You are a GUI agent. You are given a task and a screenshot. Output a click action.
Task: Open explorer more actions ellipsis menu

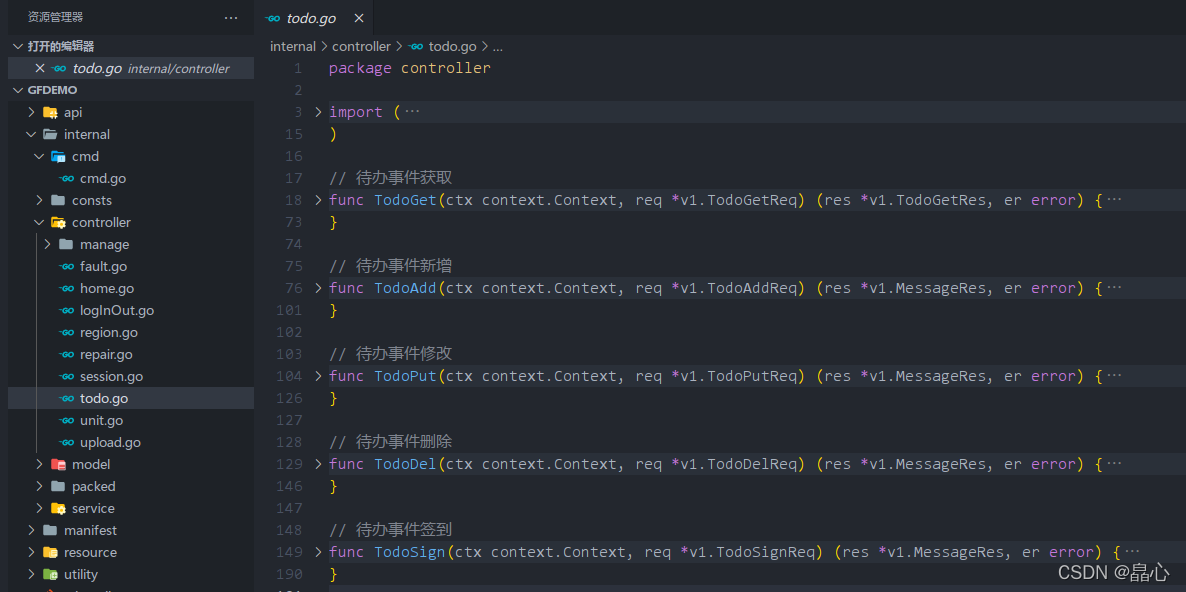coord(231,17)
